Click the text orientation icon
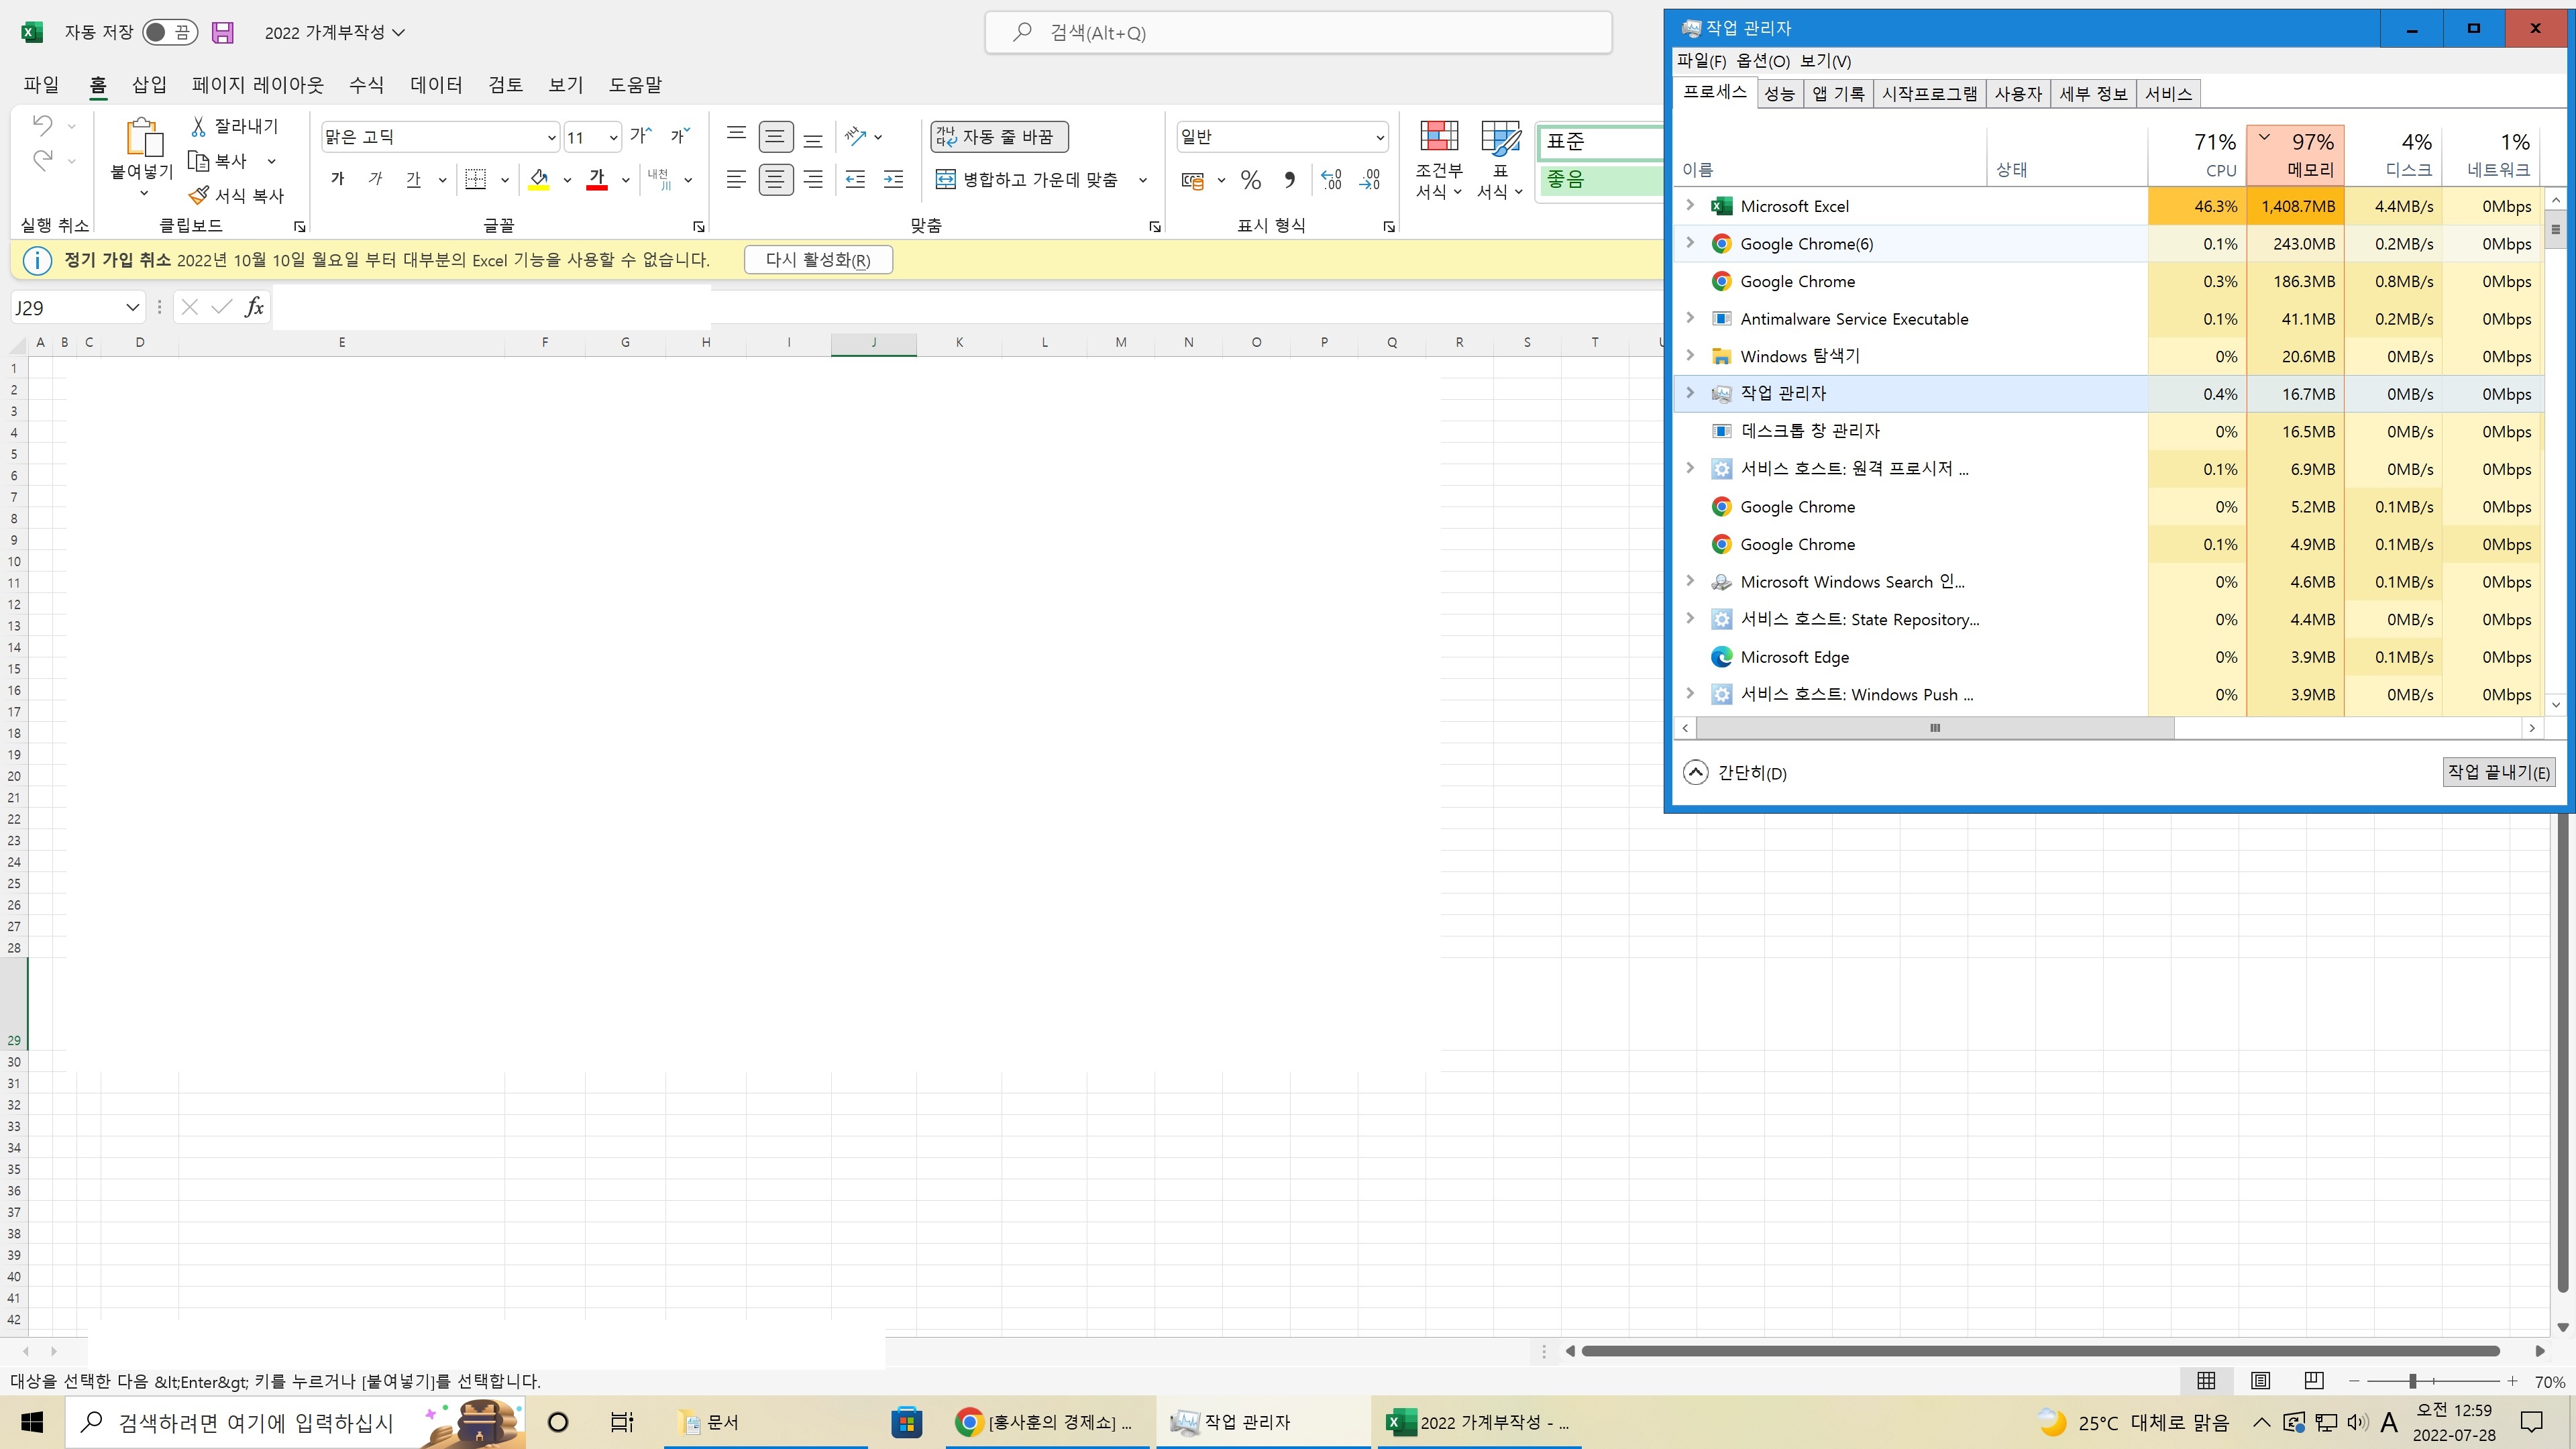2576x1449 pixels. pos(855,136)
